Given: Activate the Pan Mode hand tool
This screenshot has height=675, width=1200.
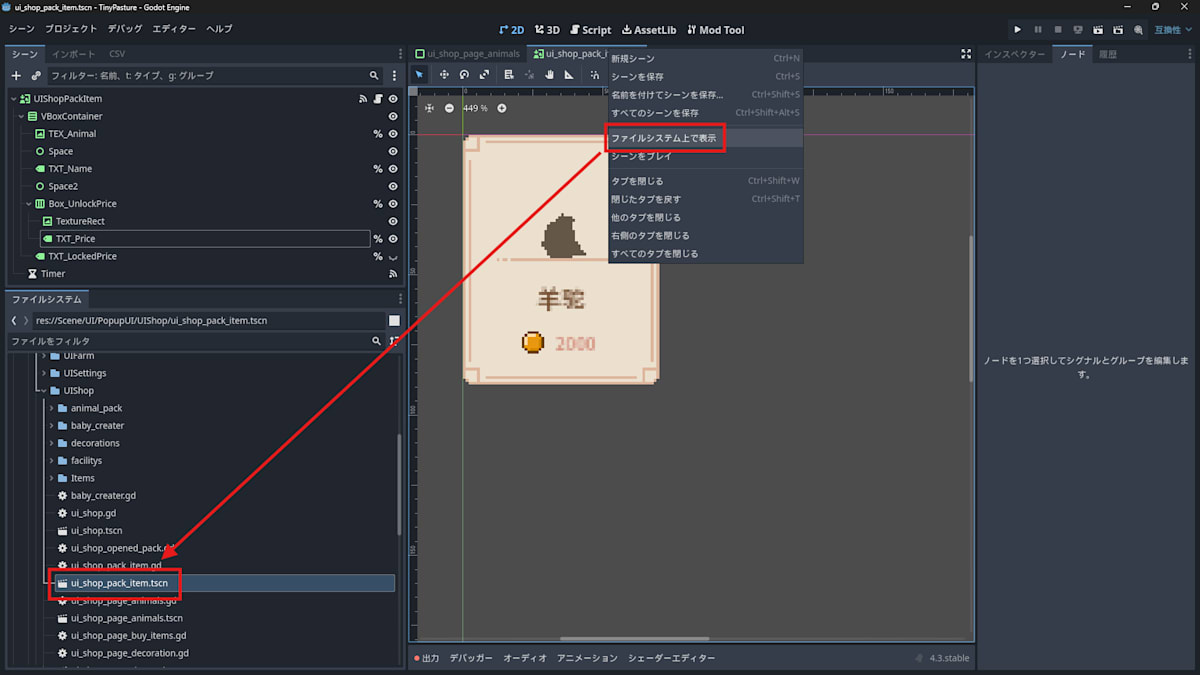Looking at the screenshot, I should coord(549,75).
